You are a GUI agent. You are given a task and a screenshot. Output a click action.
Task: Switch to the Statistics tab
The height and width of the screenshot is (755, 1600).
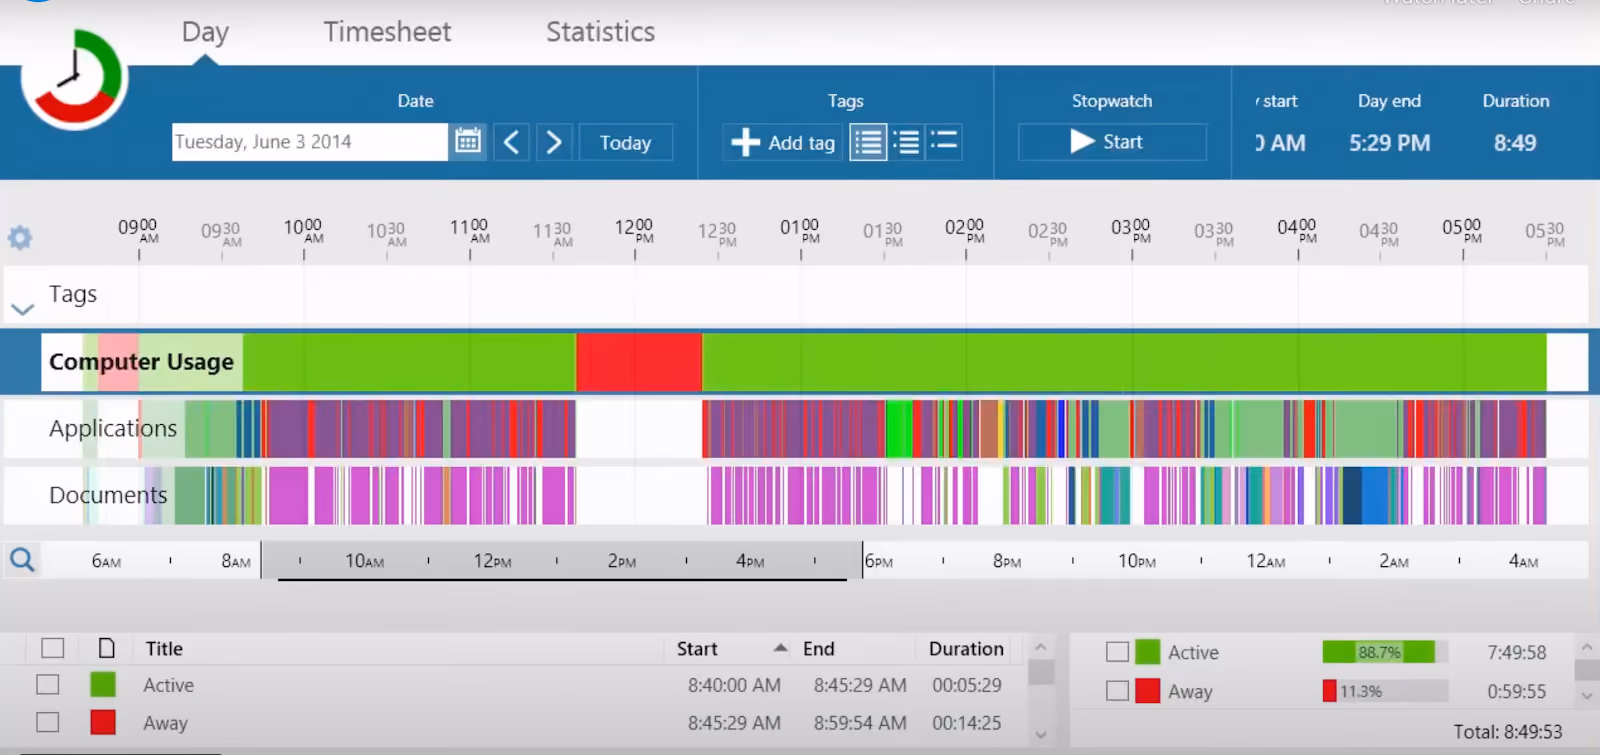pos(600,32)
